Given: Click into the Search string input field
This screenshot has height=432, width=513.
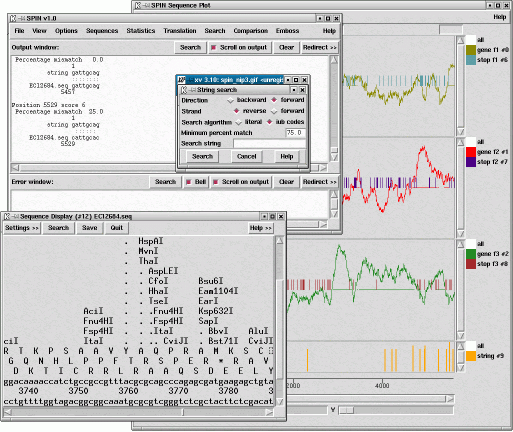Looking at the screenshot, I should pos(269,144).
